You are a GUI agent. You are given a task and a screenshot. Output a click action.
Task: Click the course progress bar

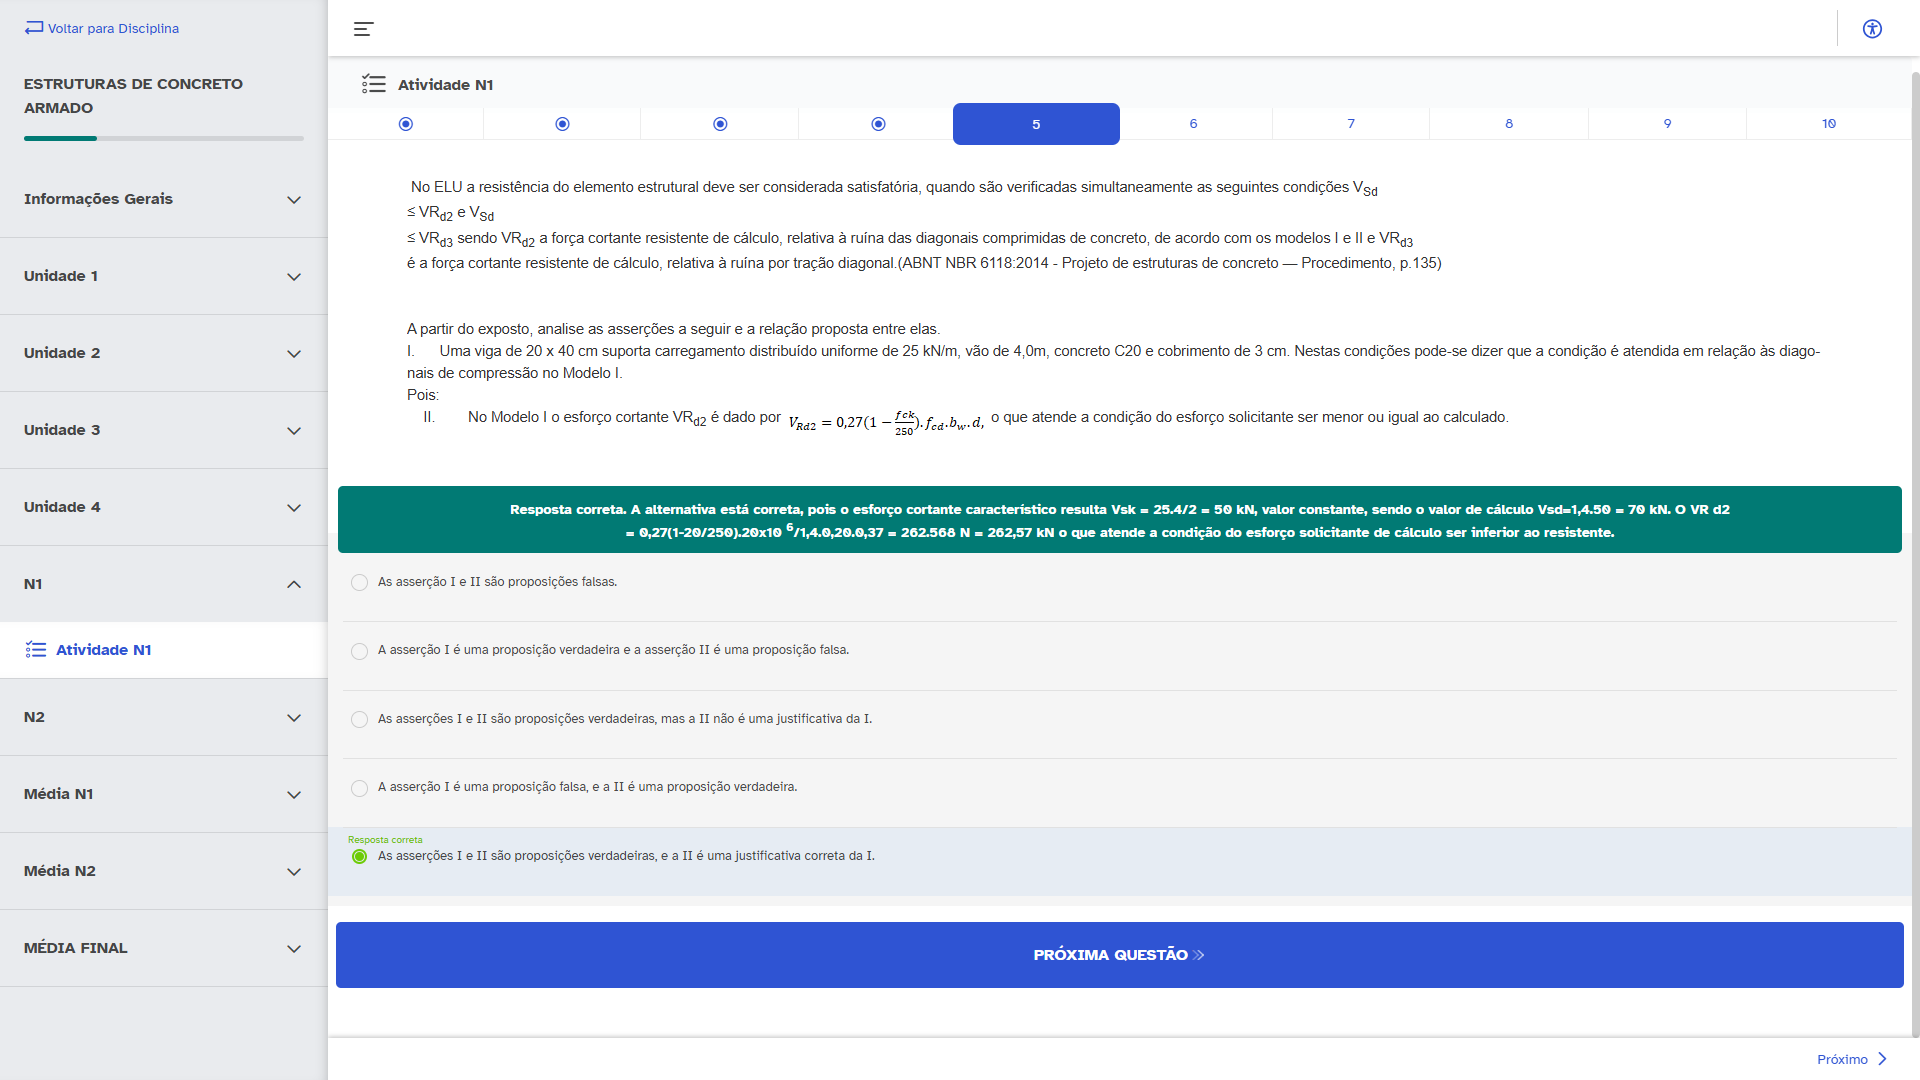tap(163, 138)
